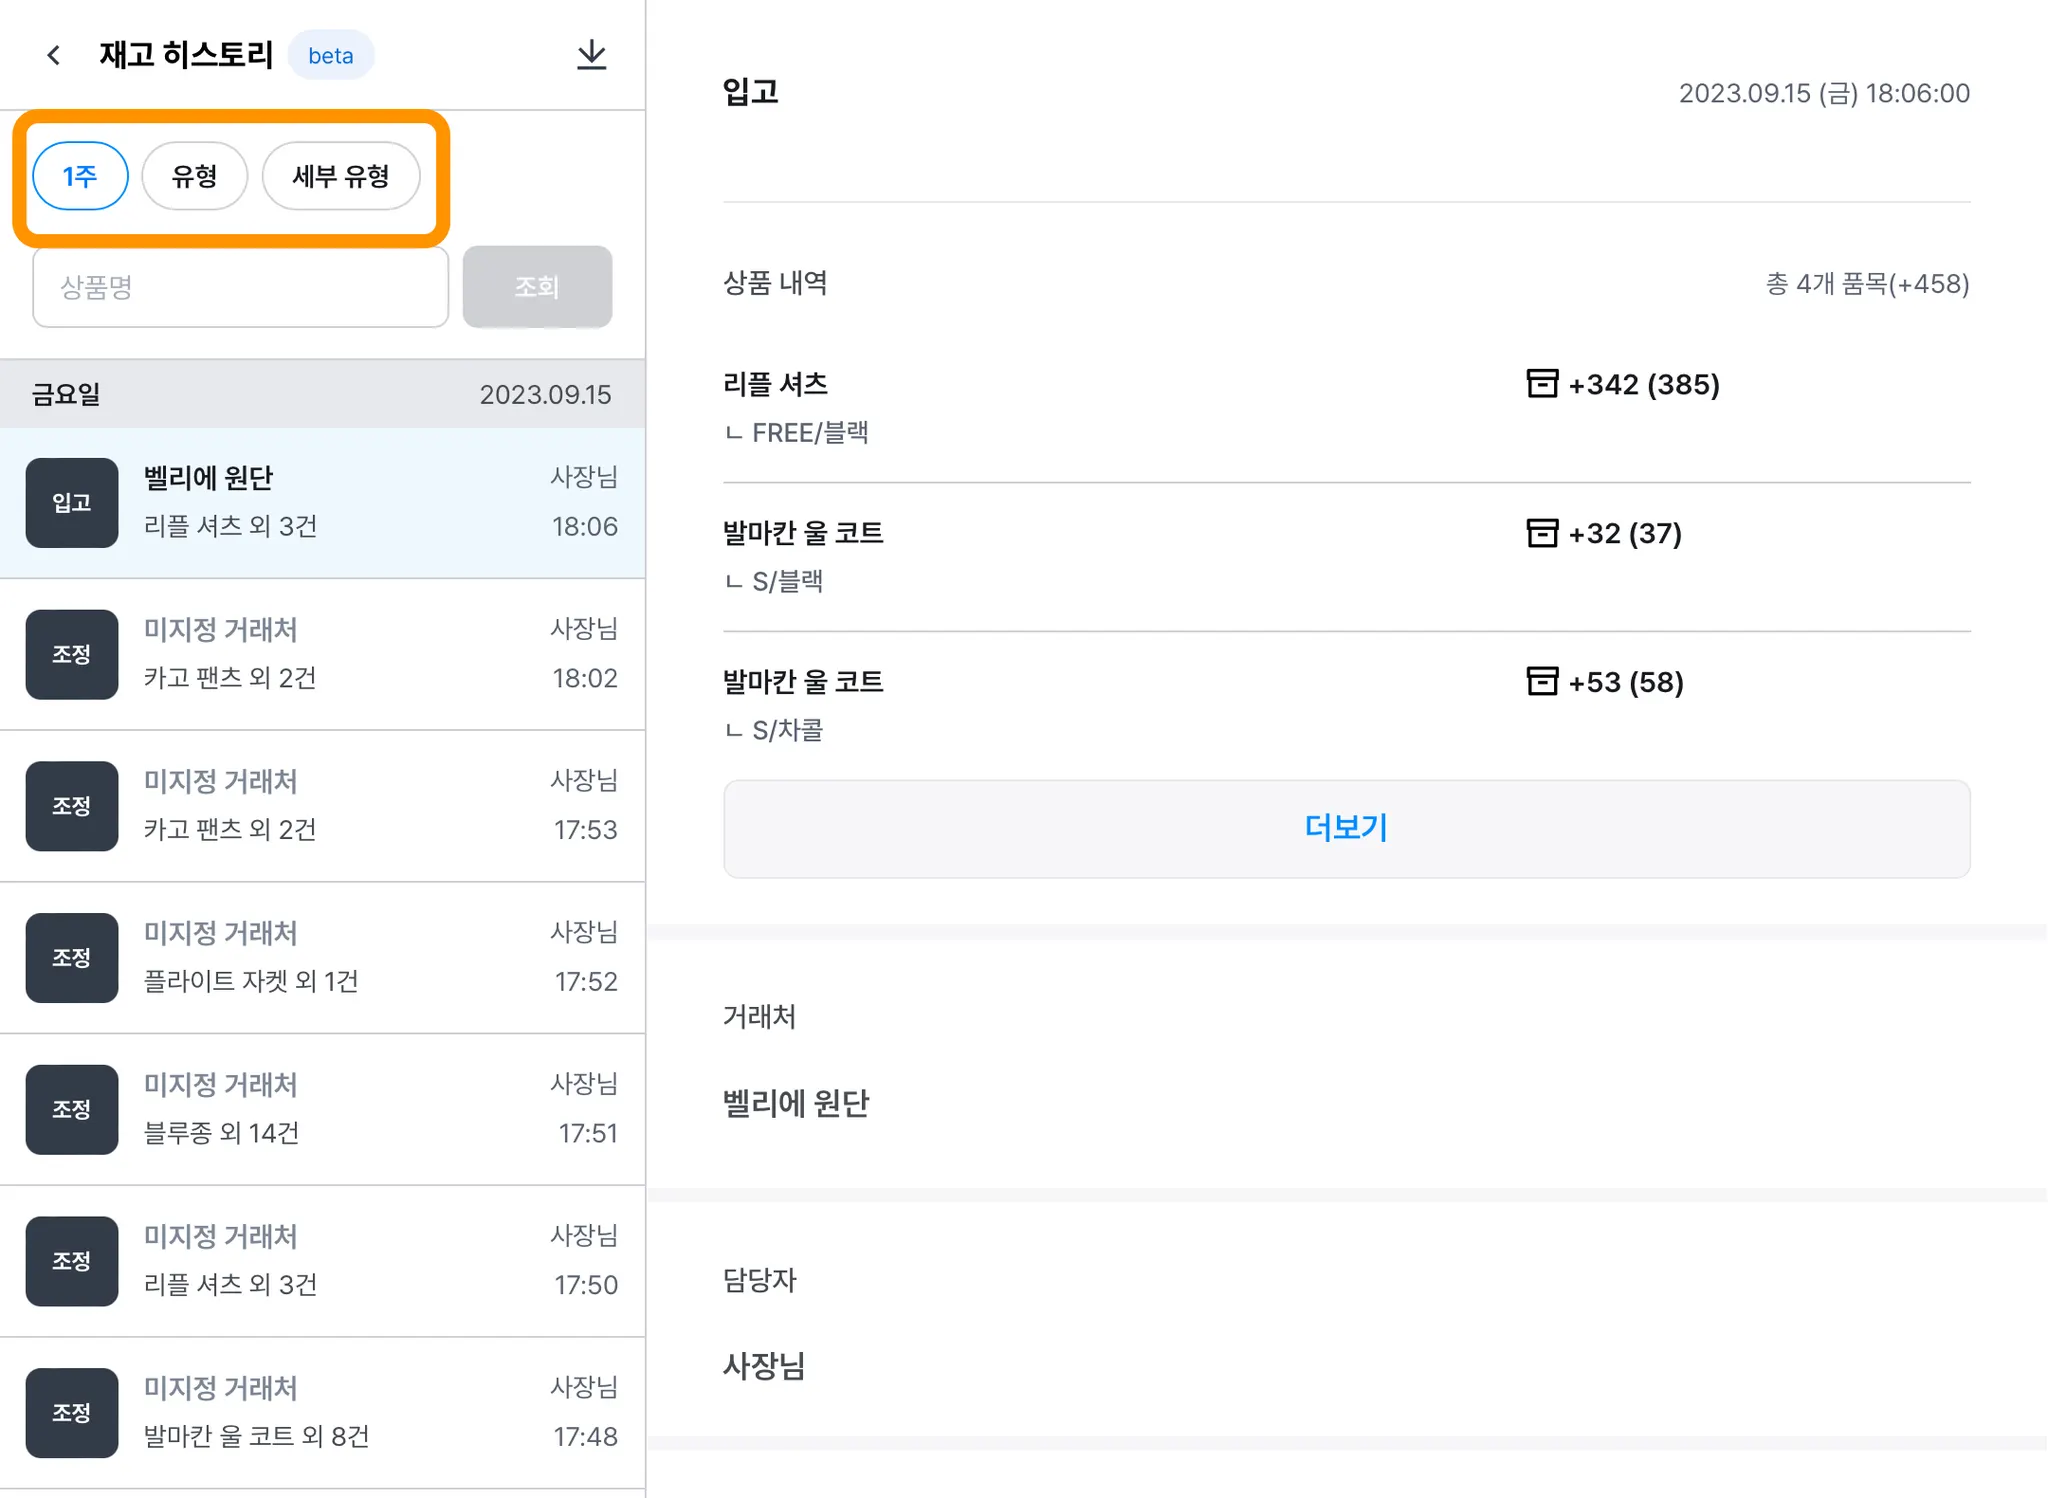Viewport: 2048px width, 1498px height.
Task: Click the download icon in header
Action: (x=592, y=55)
